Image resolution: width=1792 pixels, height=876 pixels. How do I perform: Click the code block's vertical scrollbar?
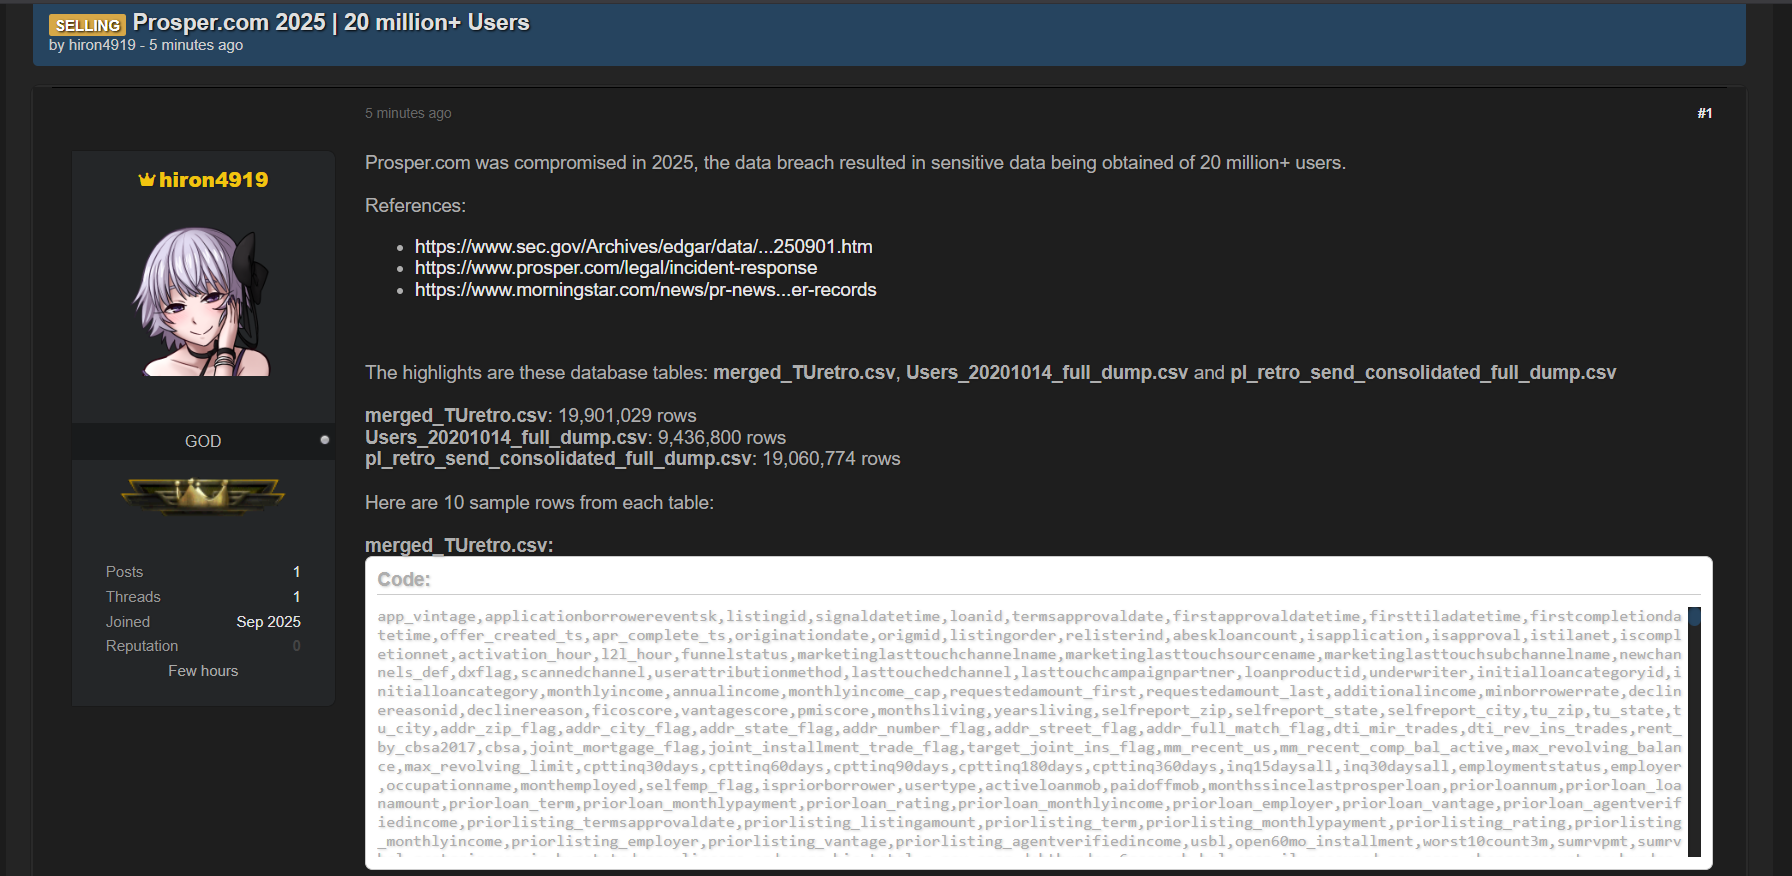[x=1694, y=730]
